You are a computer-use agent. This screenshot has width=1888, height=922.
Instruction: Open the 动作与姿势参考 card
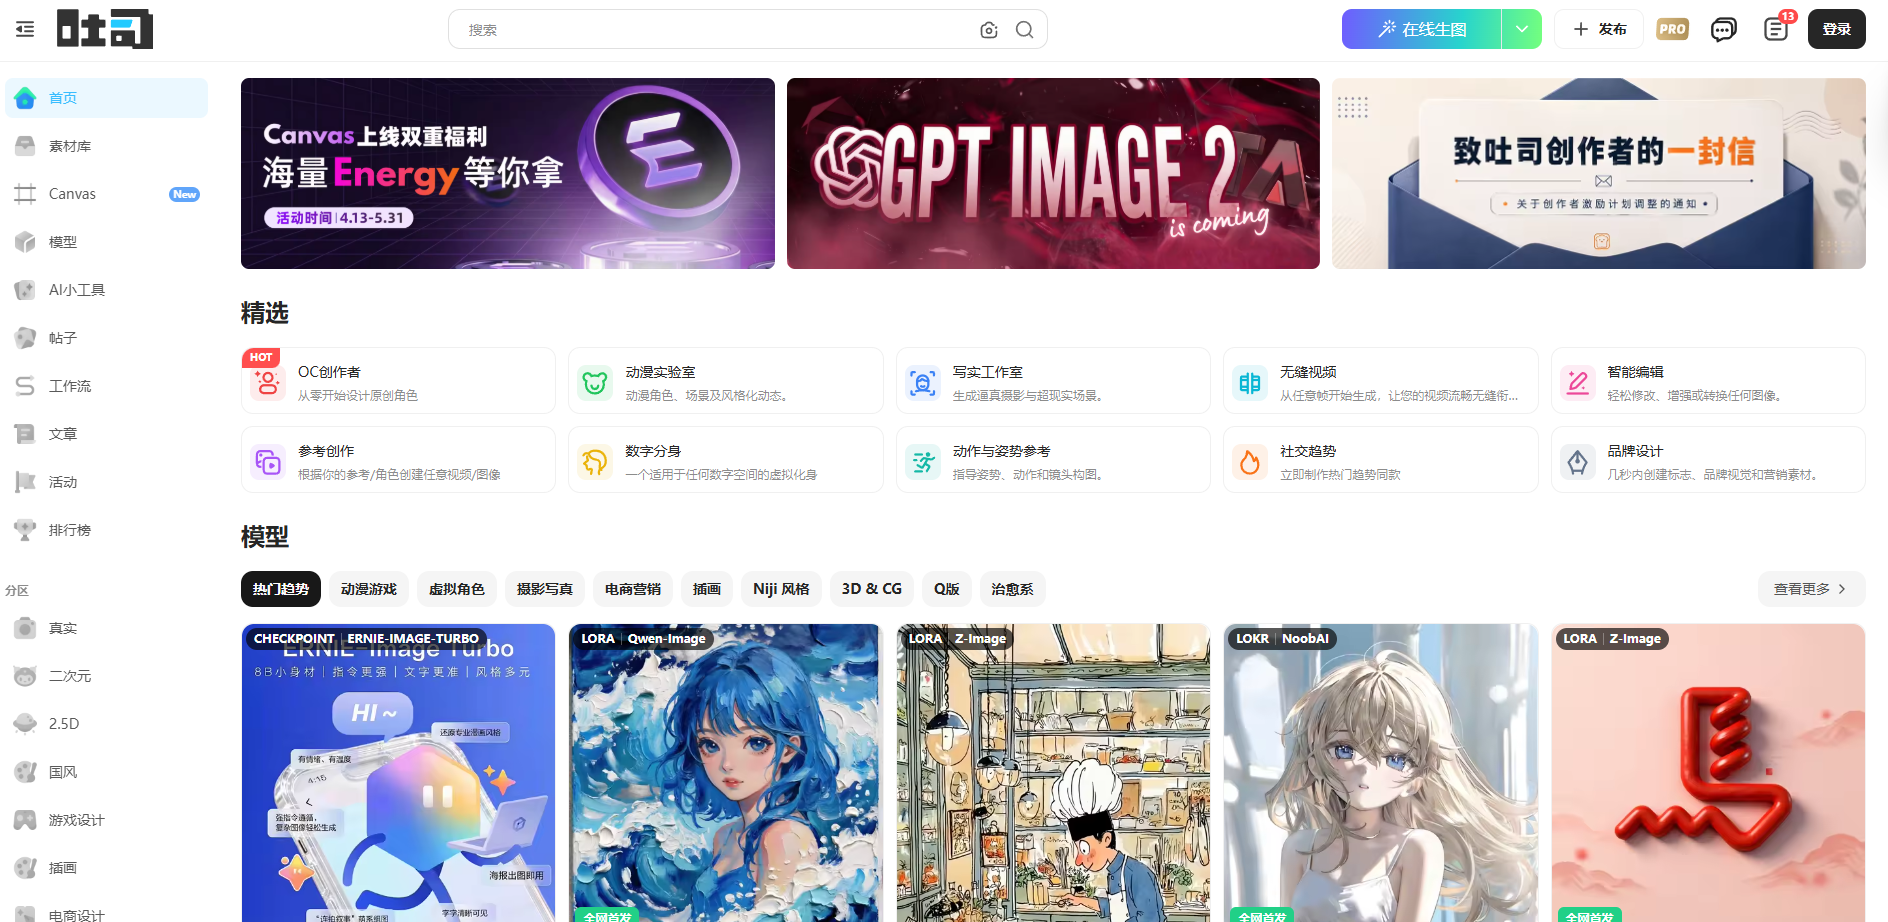point(1053,460)
